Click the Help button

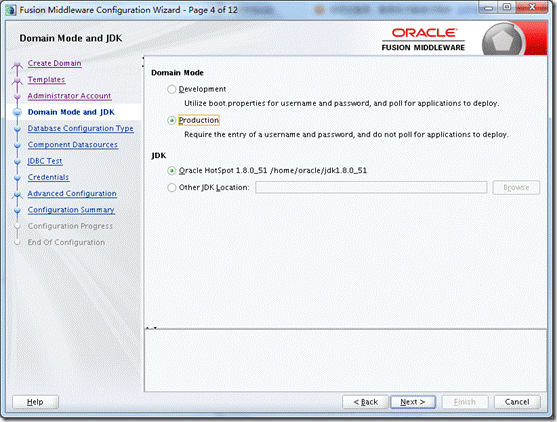35,402
